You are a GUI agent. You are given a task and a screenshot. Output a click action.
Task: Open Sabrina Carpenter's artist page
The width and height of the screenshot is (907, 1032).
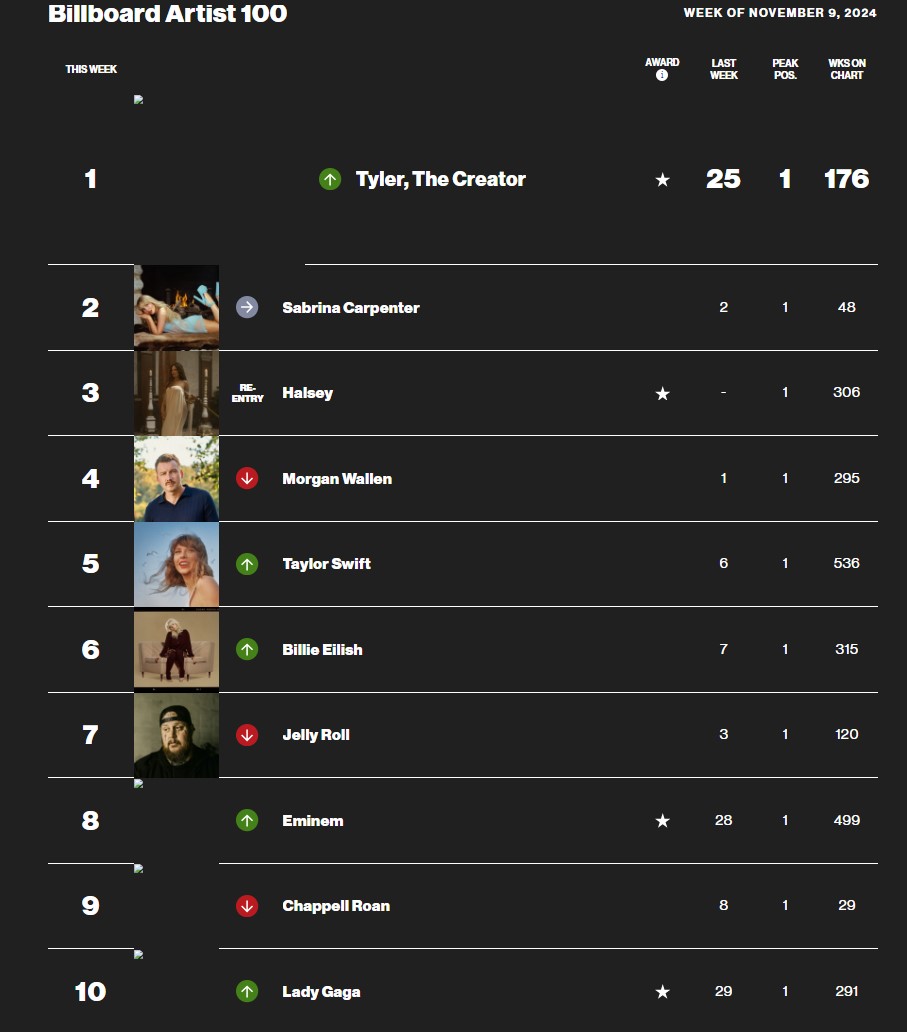pos(351,307)
